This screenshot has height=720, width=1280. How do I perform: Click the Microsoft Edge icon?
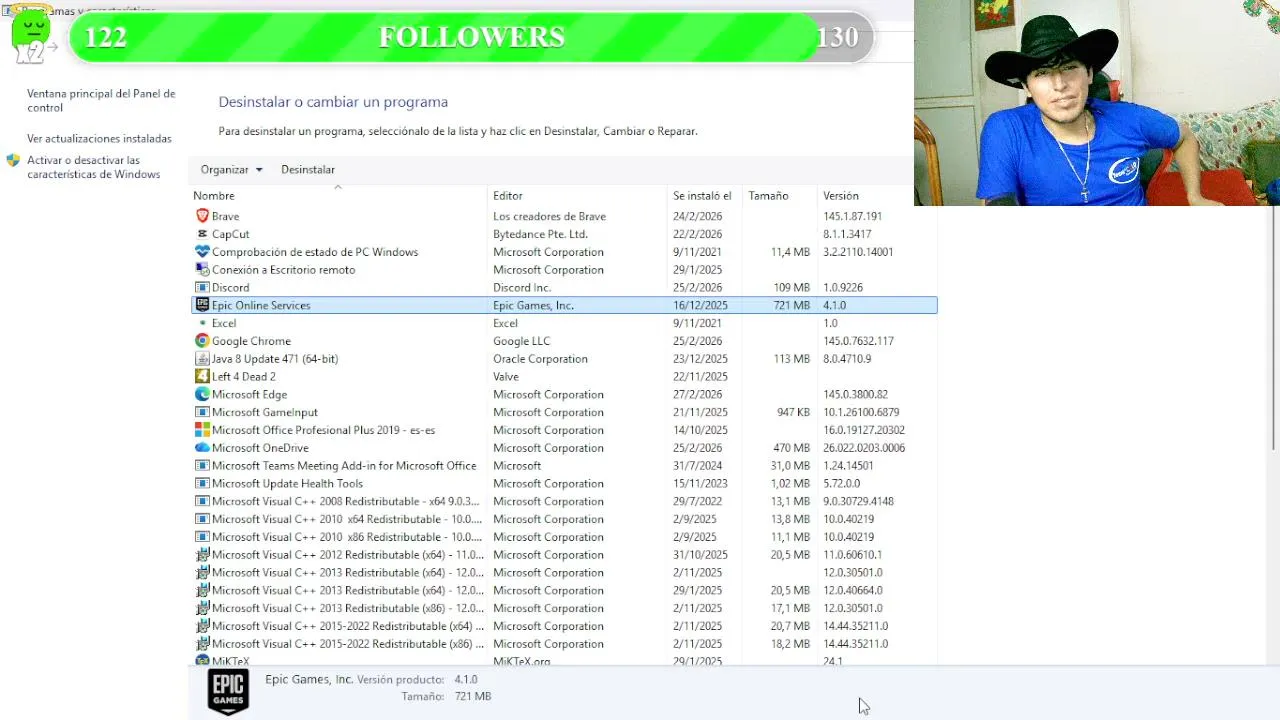[202, 395]
